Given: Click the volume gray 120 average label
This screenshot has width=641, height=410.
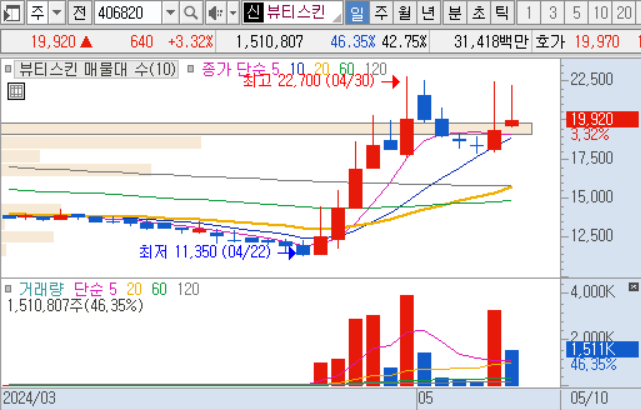Looking at the screenshot, I should pos(188,289).
